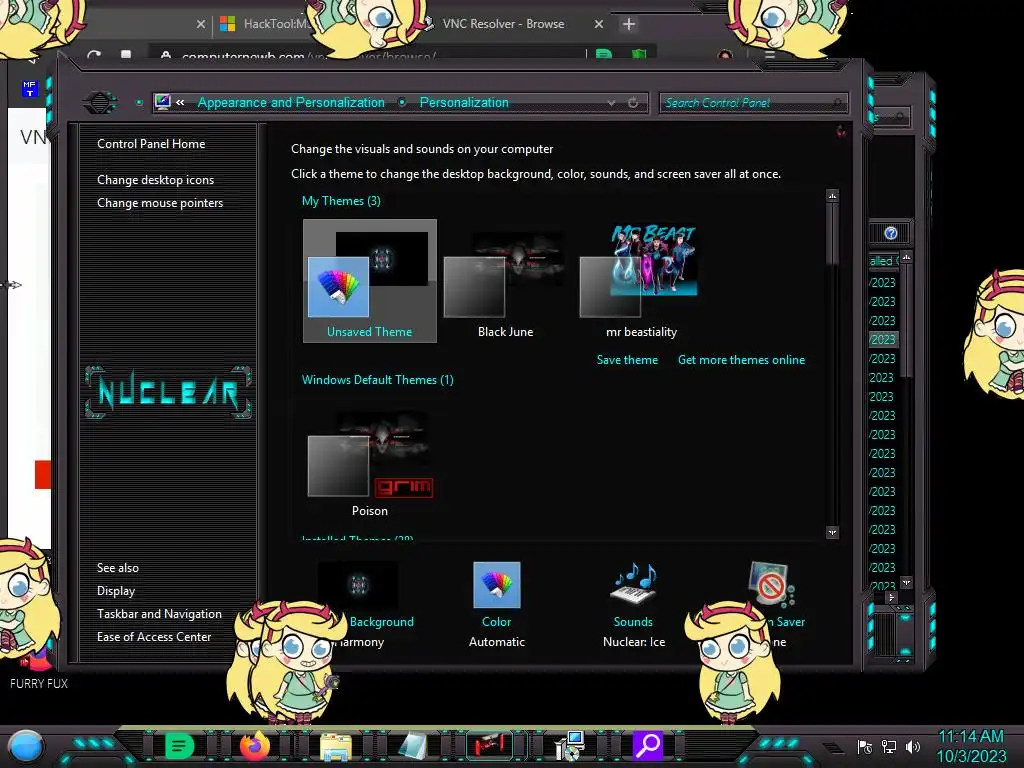The height and width of the screenshot is (768, 1024).
Task: Launch Firefox from the taskbar
Action: (x=255, y=745)
